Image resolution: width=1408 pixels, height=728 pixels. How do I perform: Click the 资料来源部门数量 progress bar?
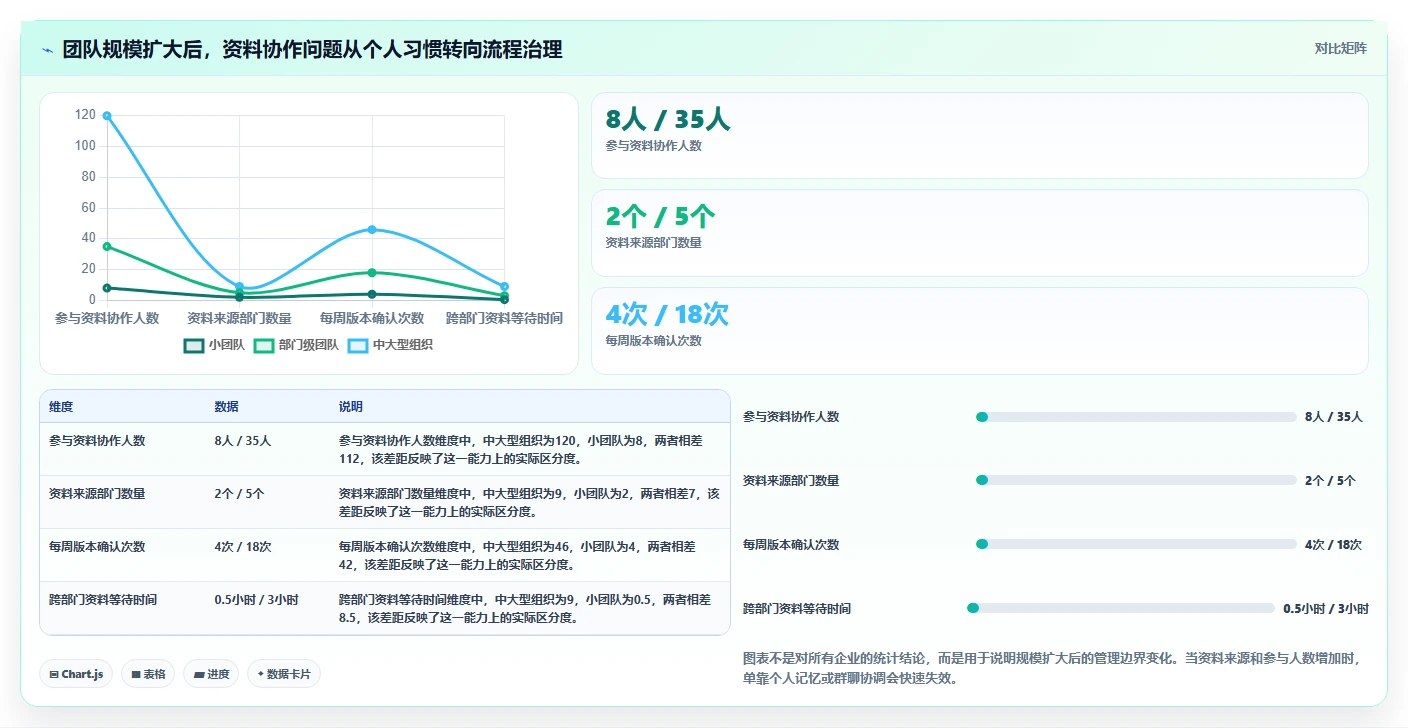pyautogui.click(x=1136, y=481)
